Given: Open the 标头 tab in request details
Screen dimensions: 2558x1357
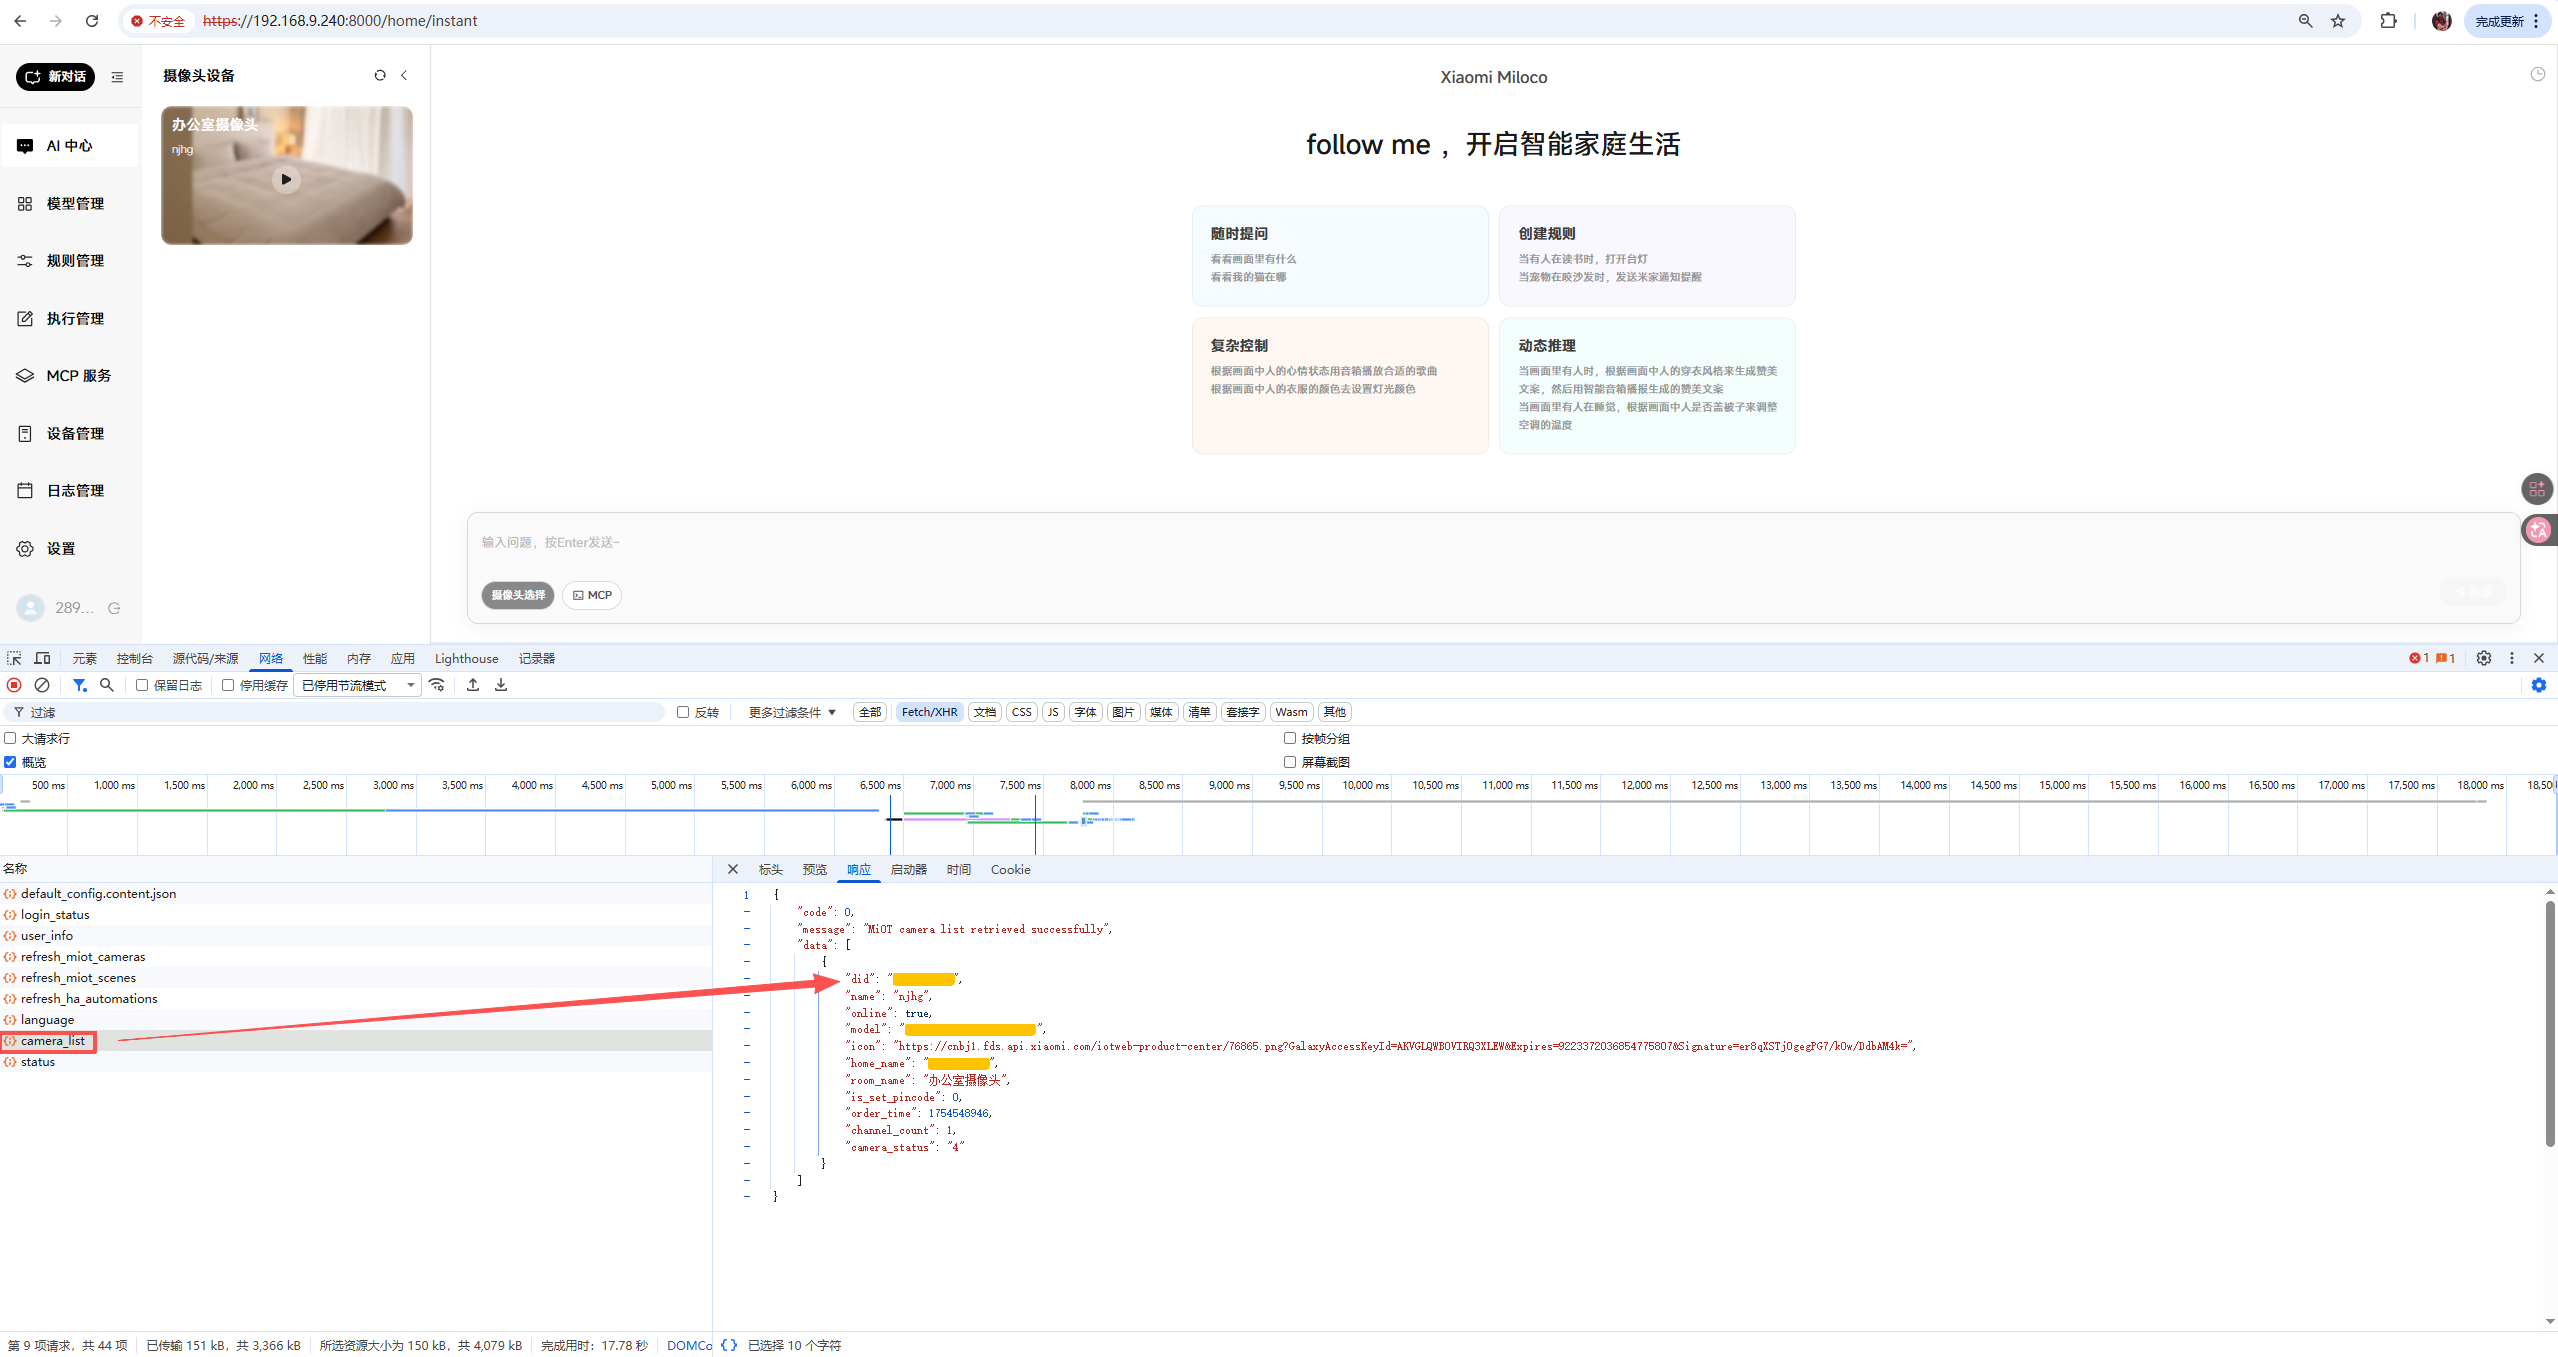Looking at the screenshot, I should click(x=770, y=869).
